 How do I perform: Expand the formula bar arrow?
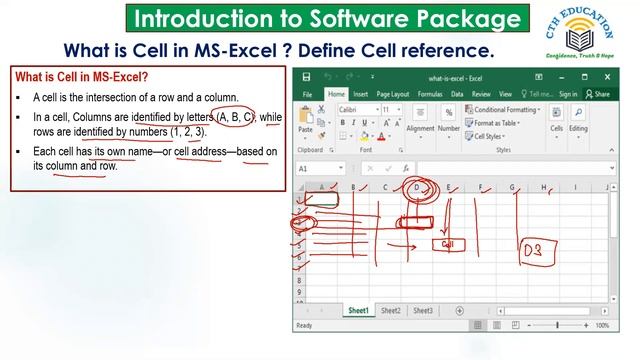point(611,168)
